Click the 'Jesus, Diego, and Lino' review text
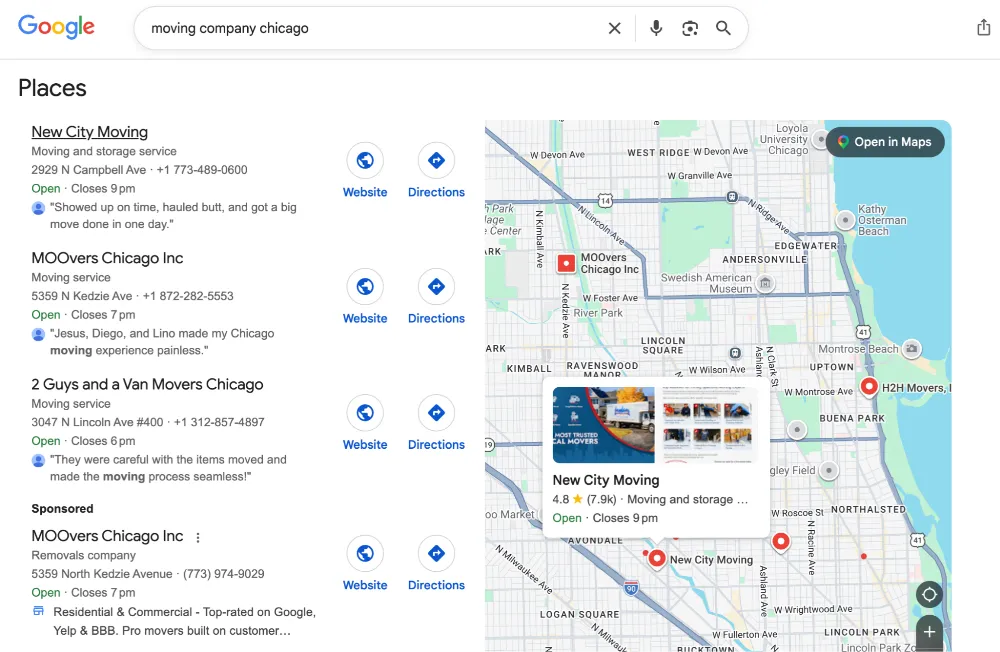This screenshot has height=652, width=1000. click(x=162, y=342)
